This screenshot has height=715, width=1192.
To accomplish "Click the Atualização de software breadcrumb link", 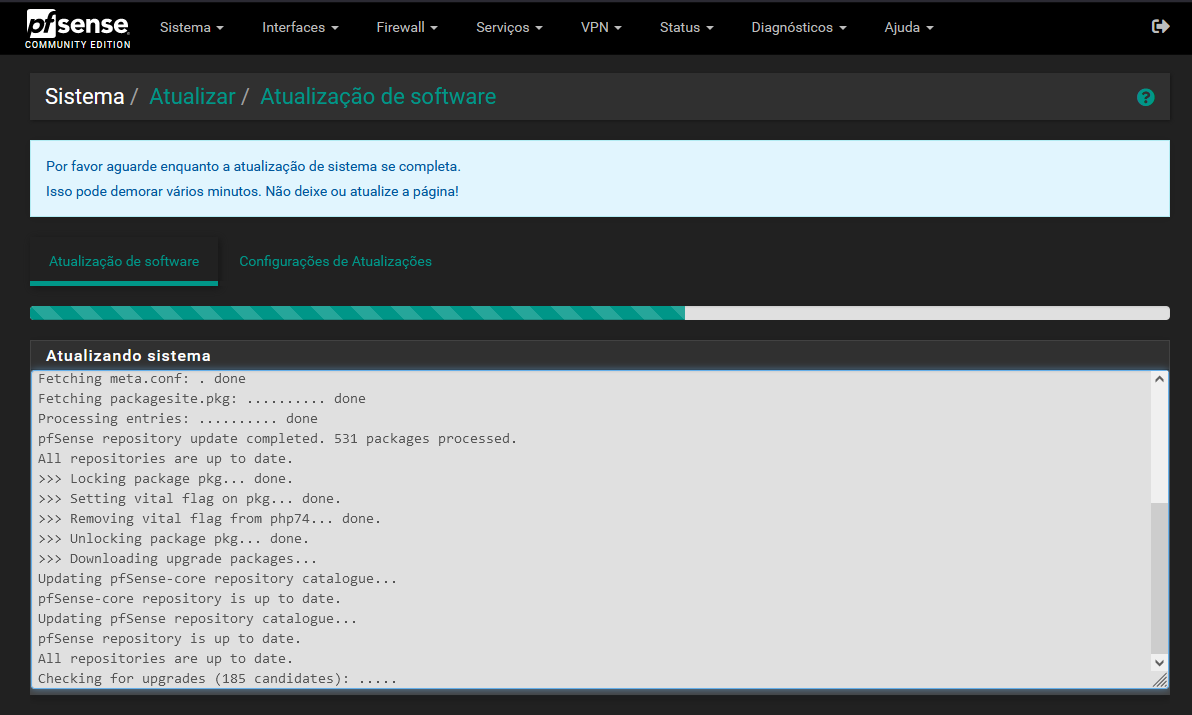I will coord(378,96).
